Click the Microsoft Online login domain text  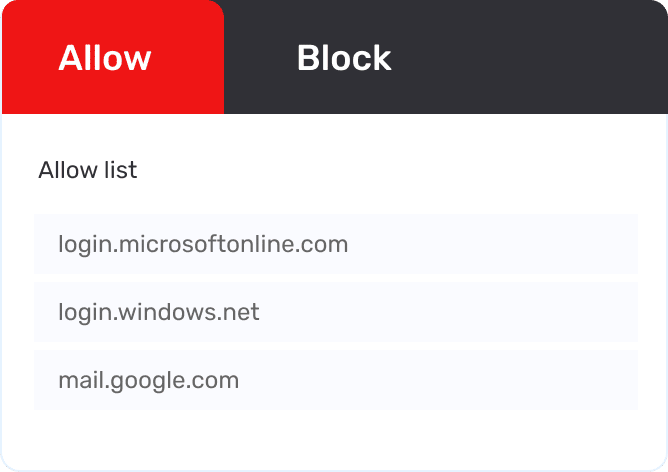(x=203, y=244)
